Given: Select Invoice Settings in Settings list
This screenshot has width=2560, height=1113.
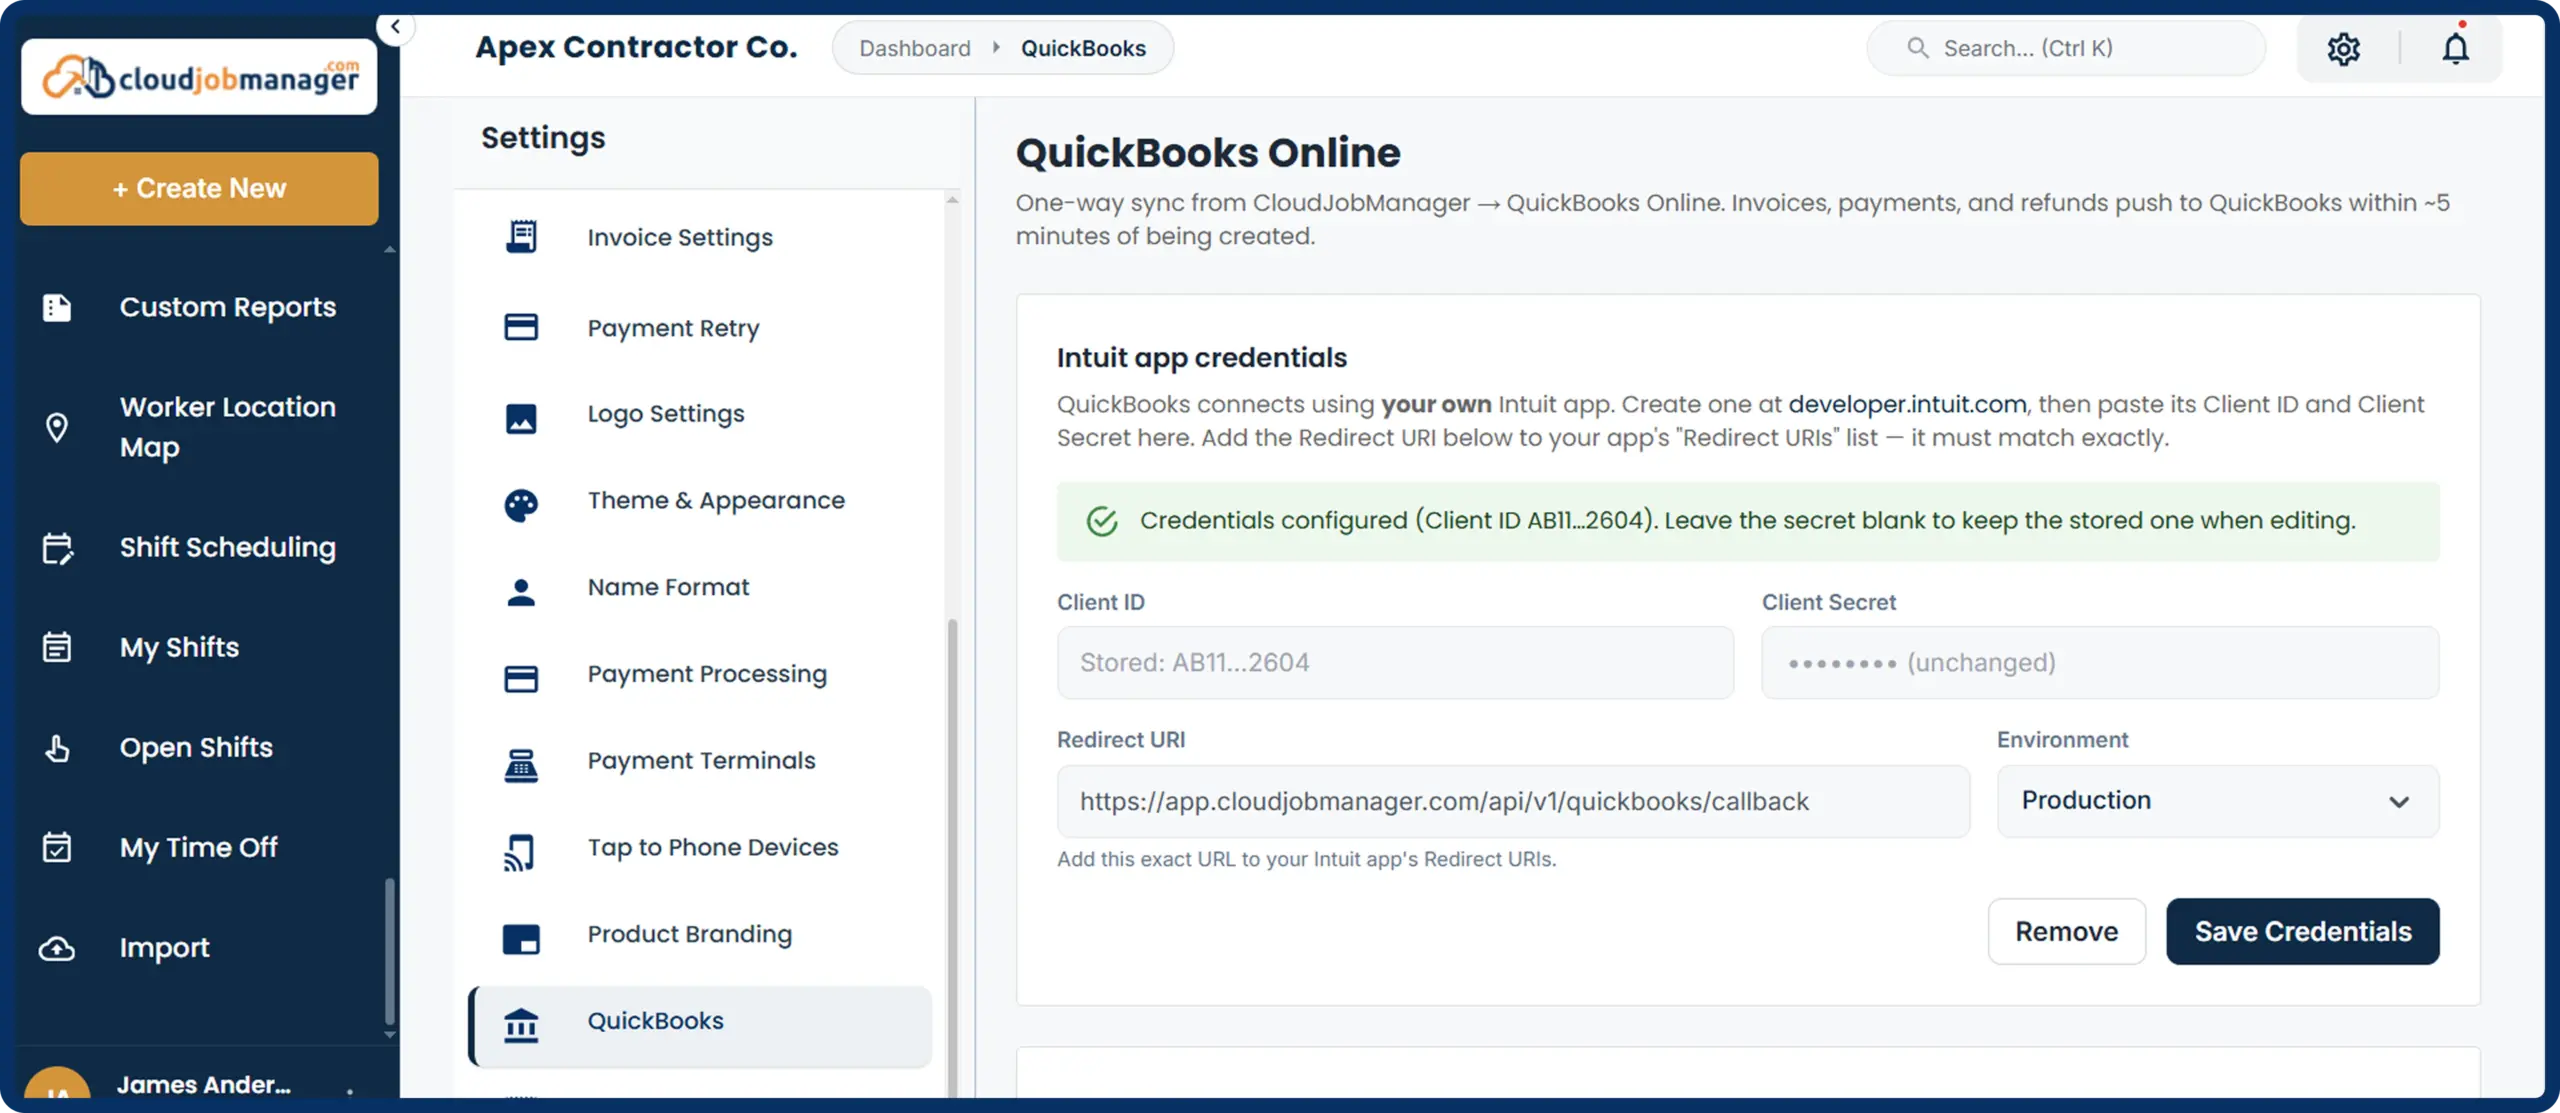Looking at the screenshot, I should [x=700, y=237].
